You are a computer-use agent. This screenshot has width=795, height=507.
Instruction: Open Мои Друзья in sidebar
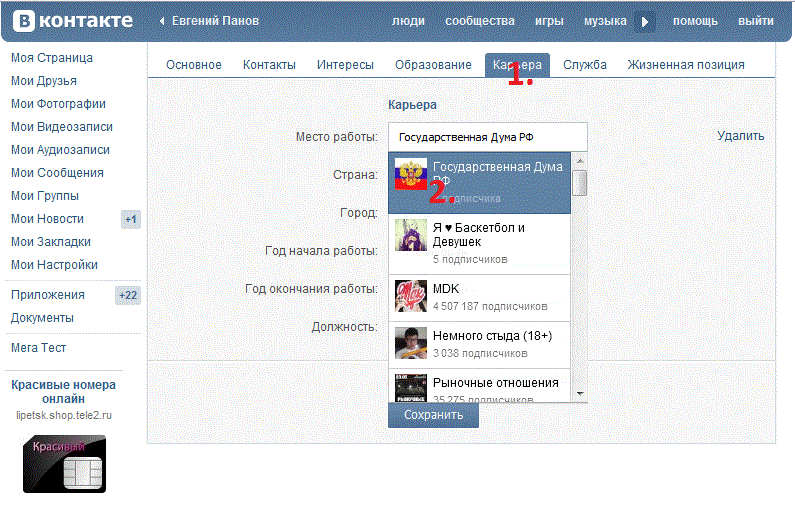[44, 81]
